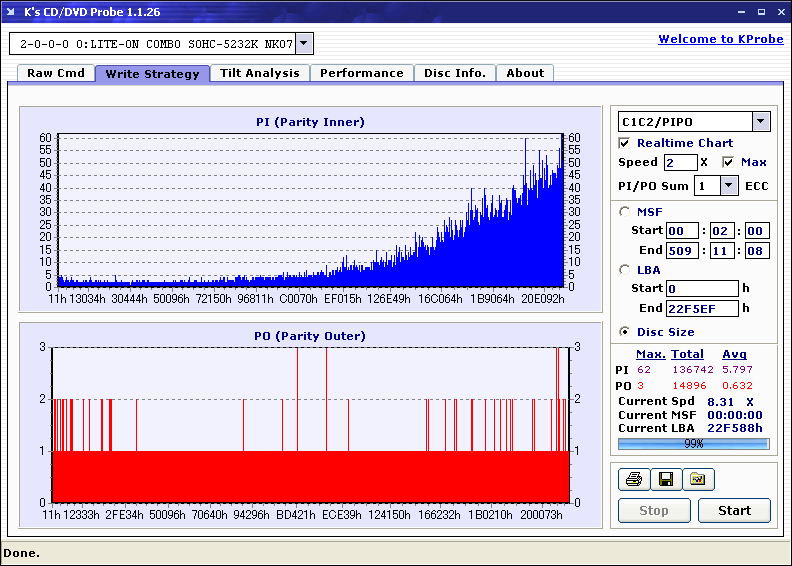This screenshot has height=566, width=792.
Task: Select the LBA range option
Action: click(x=625, y=270)
